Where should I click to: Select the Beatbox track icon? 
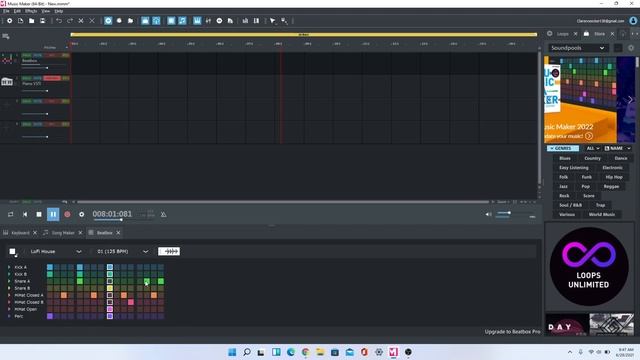[7, 60]
